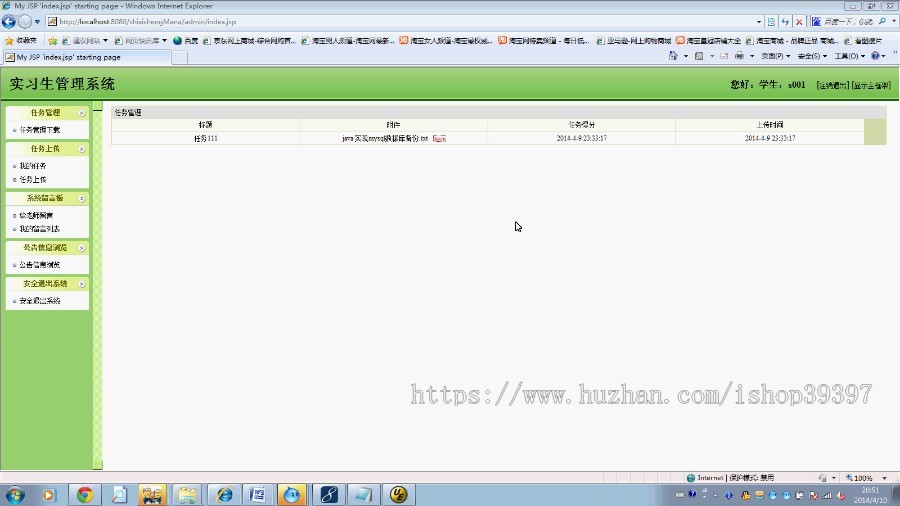Image resolution: width=900 pixels, height=506 pixels.
Task: Click the red download link beside the .txt attachment
Action: pos(439,139)
